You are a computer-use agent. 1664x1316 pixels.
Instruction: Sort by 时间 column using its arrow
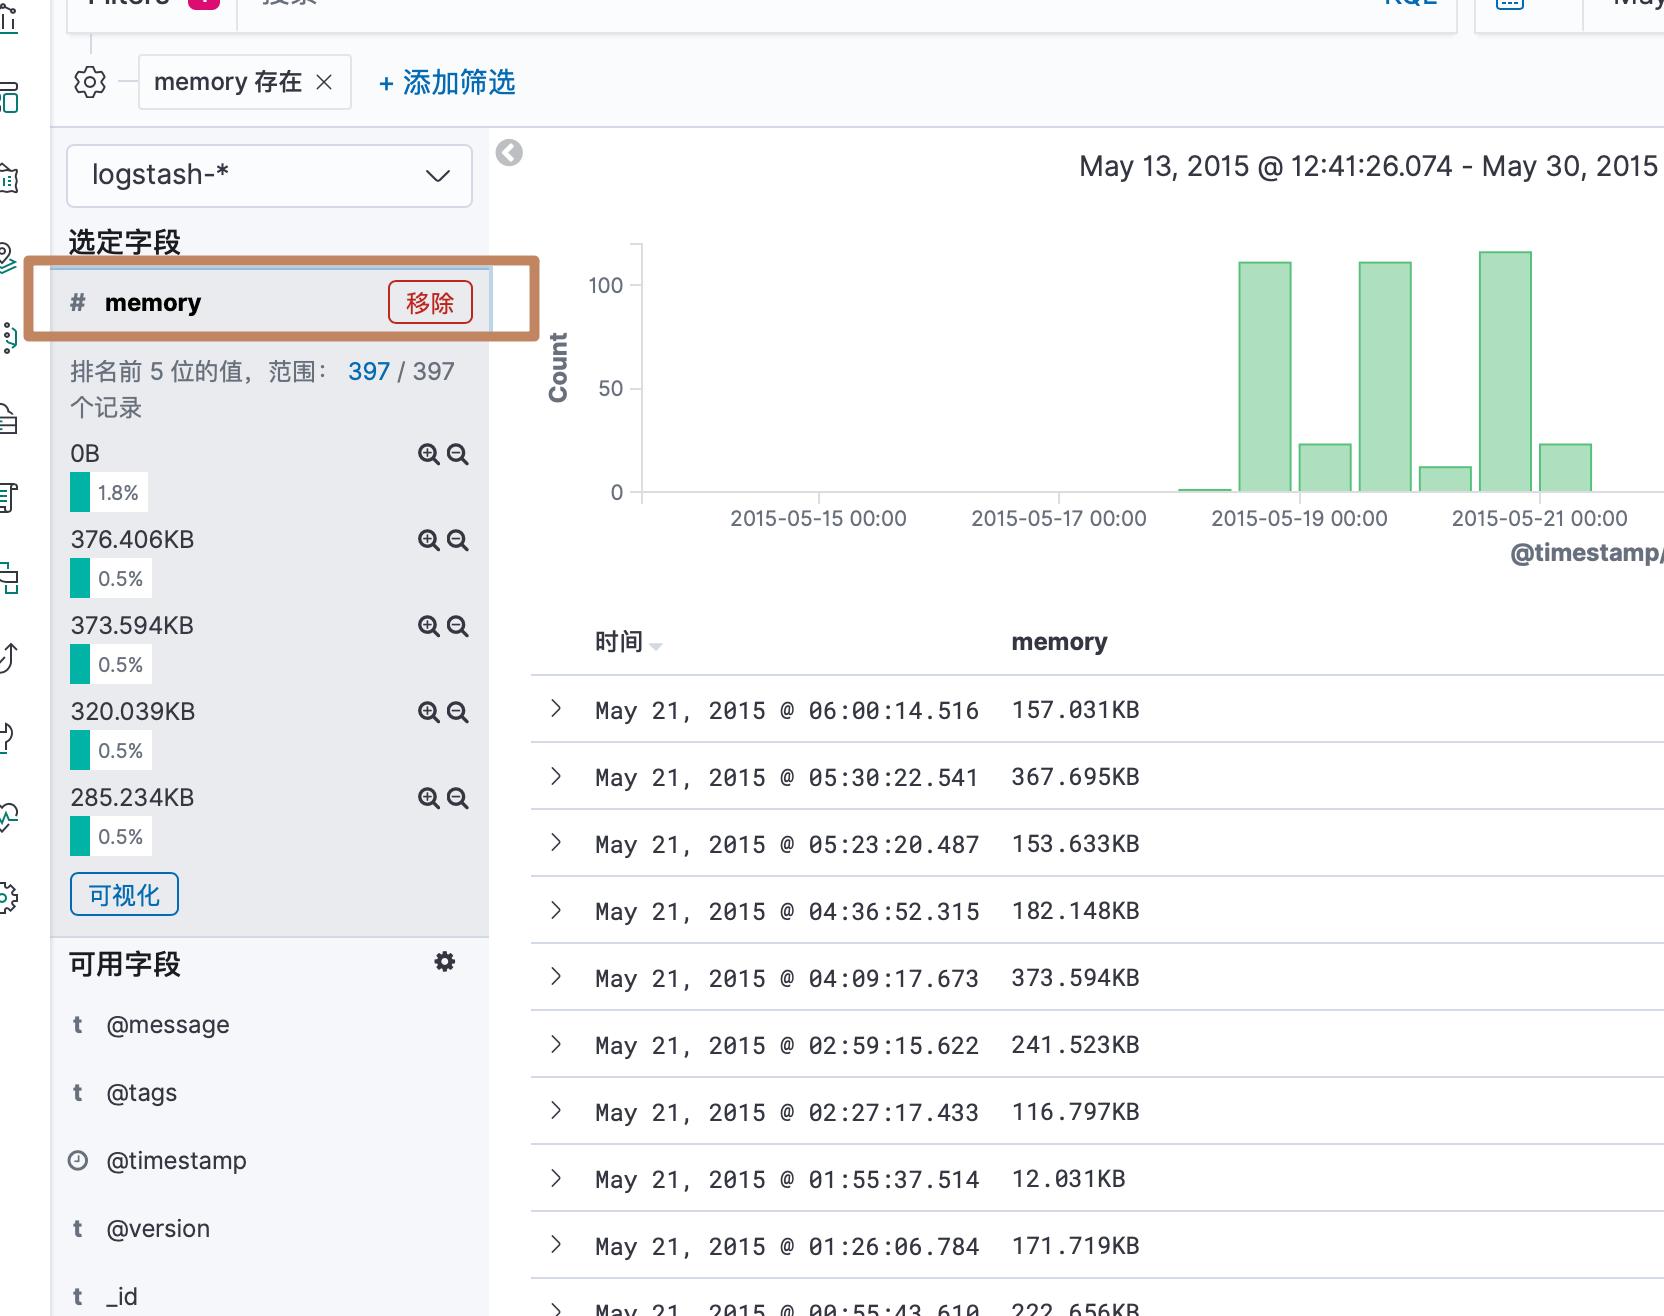[656, 646]
